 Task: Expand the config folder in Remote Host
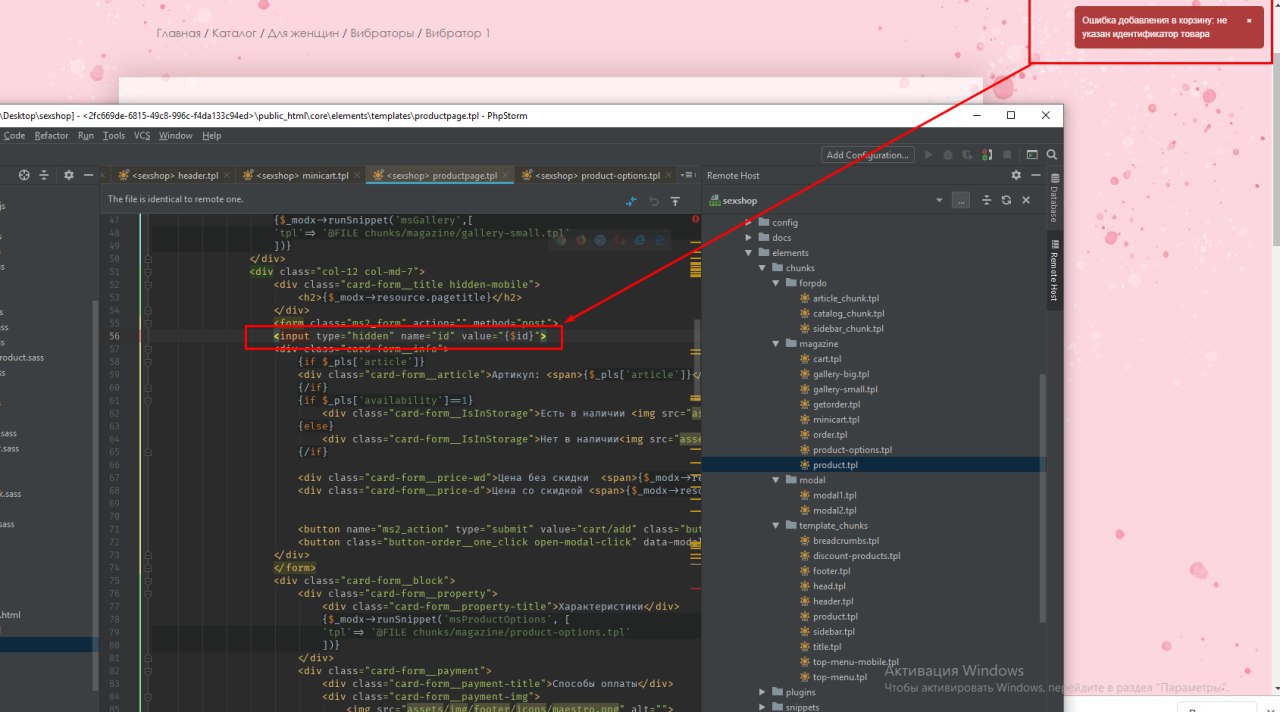tap(749, 222)
